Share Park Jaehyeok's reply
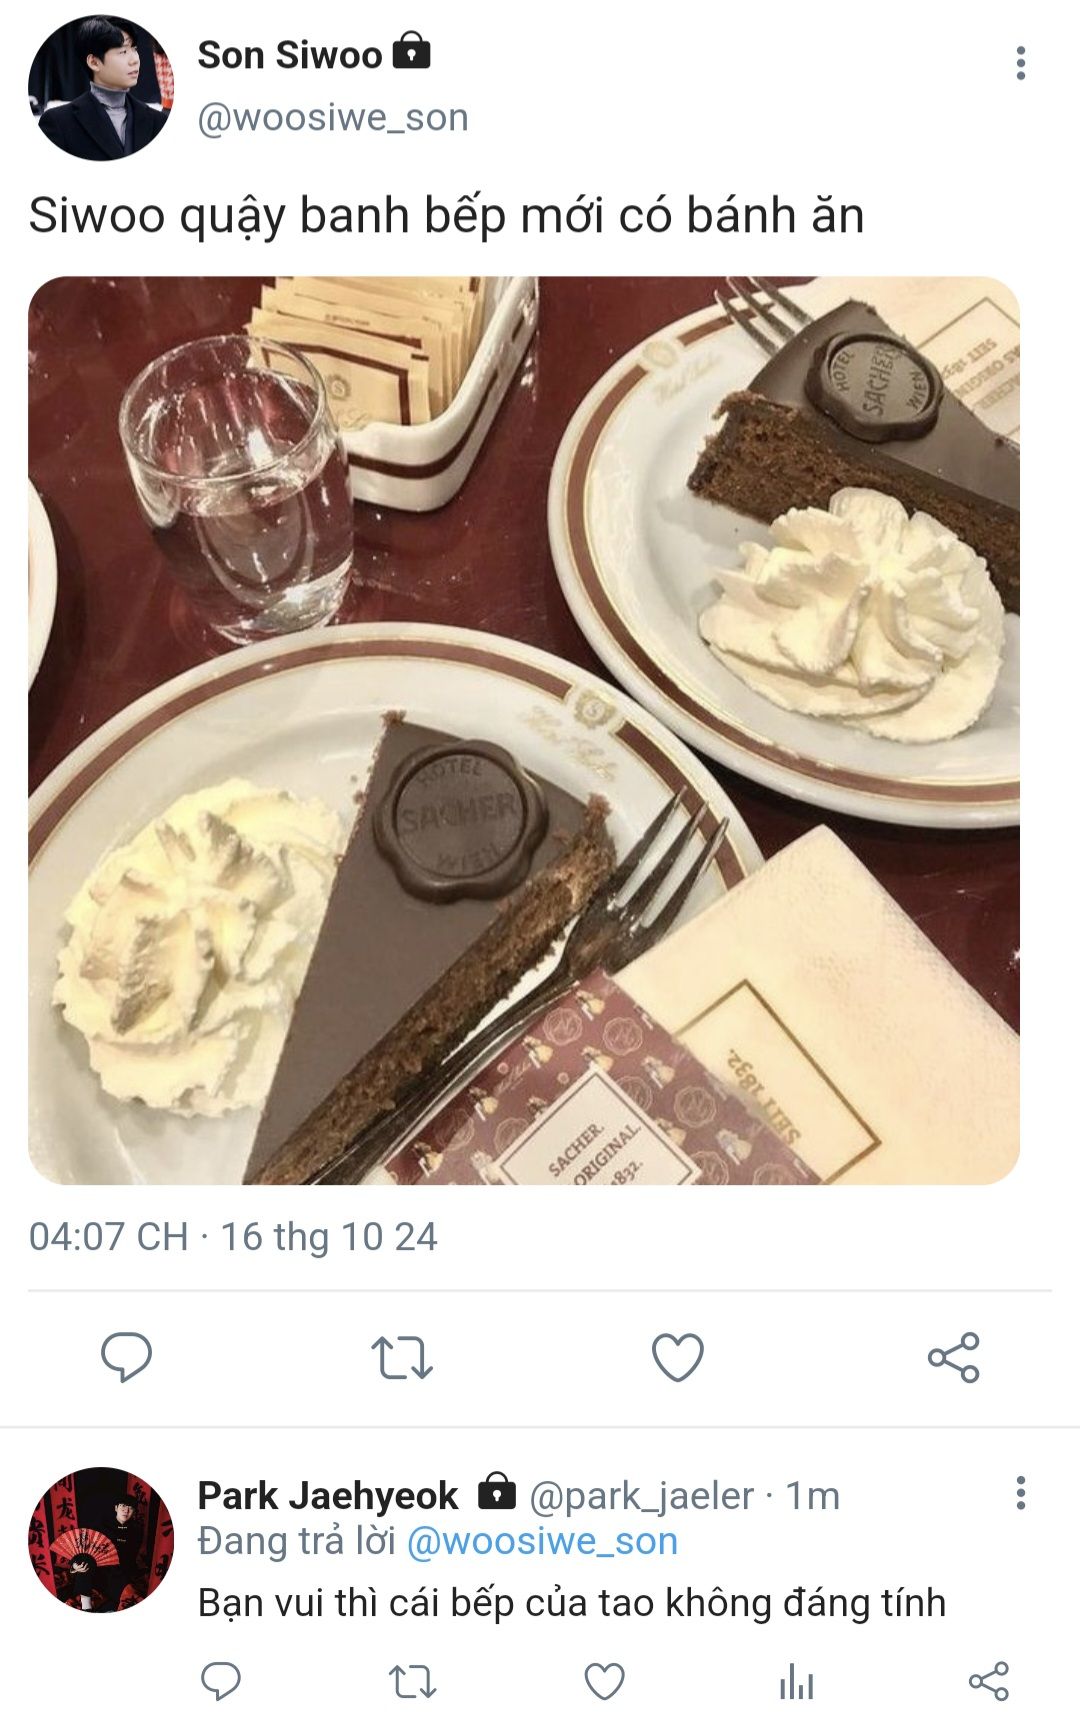The width and height of the screenshot is (1080, 1724). pos(989,1681)
